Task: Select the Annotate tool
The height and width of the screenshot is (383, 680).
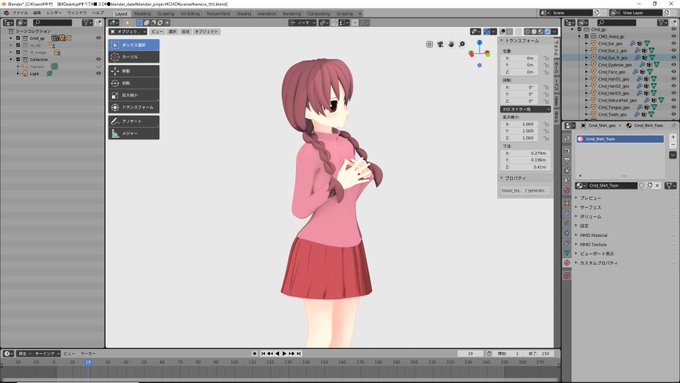Action: 134,121
